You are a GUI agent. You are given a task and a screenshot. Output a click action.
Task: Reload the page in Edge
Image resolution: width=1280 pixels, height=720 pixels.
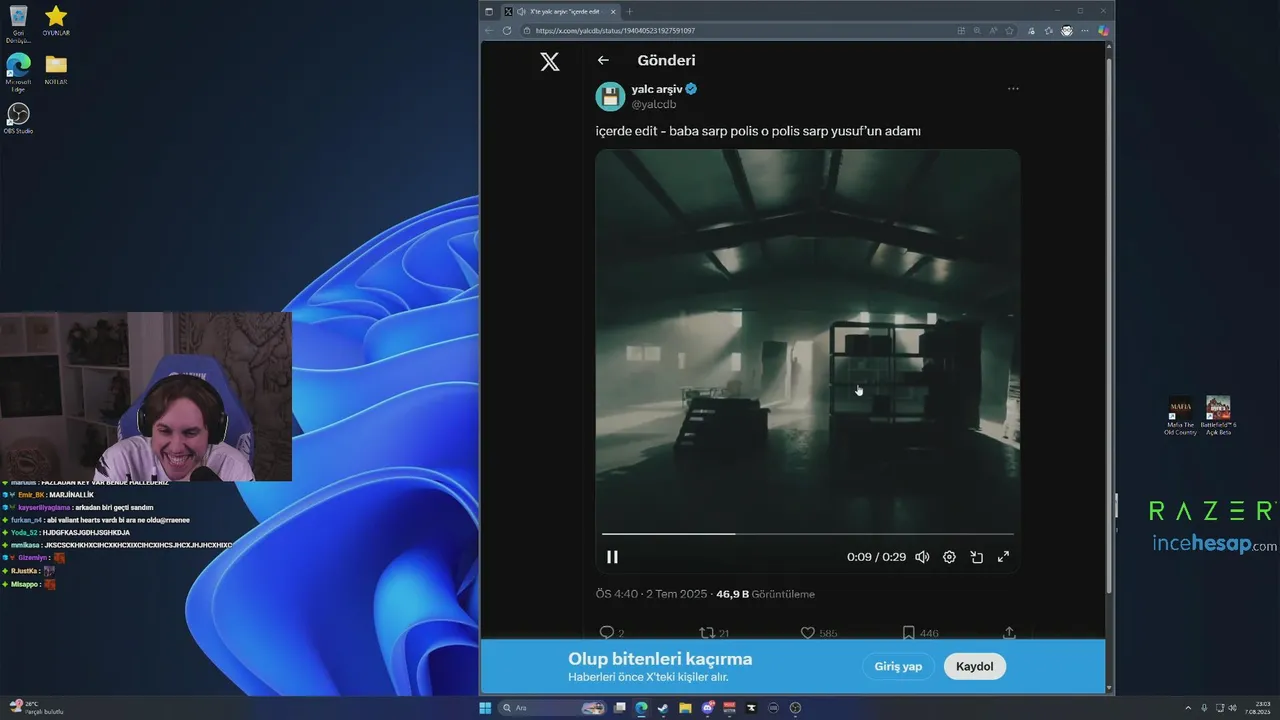pyautogui.click(x=507, y=31)
